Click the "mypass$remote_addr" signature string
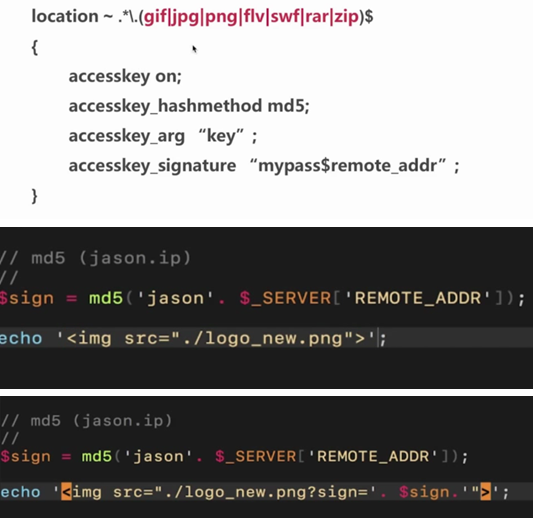 tap(348, 166)
